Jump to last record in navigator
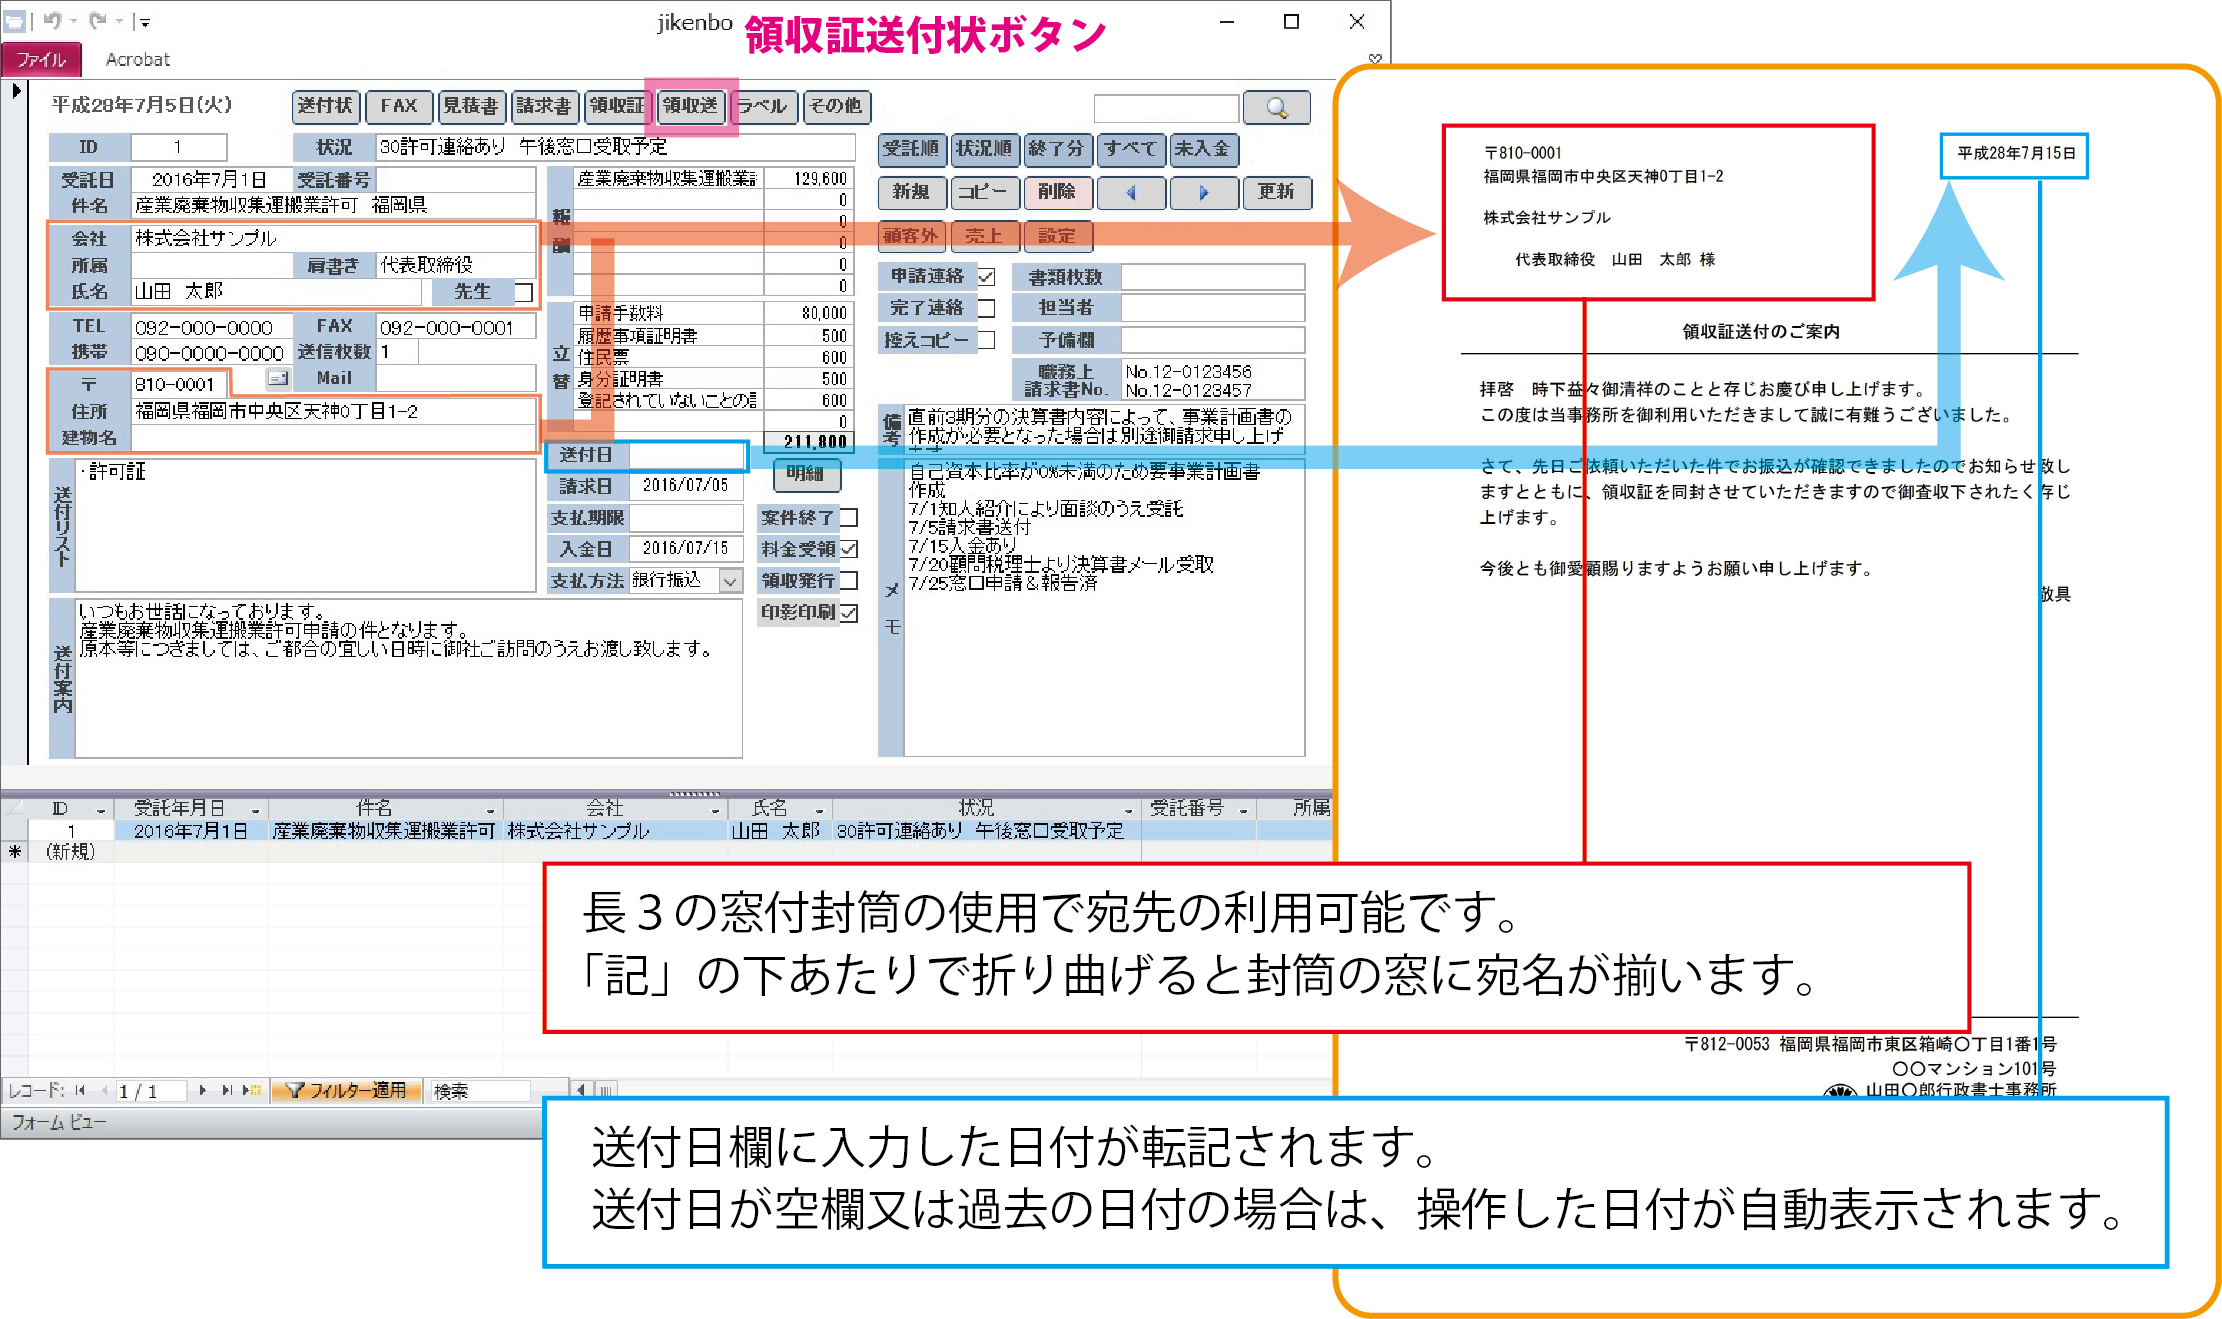The width and height of the screenshot is (2222, 1319). tap(227, 1090)
